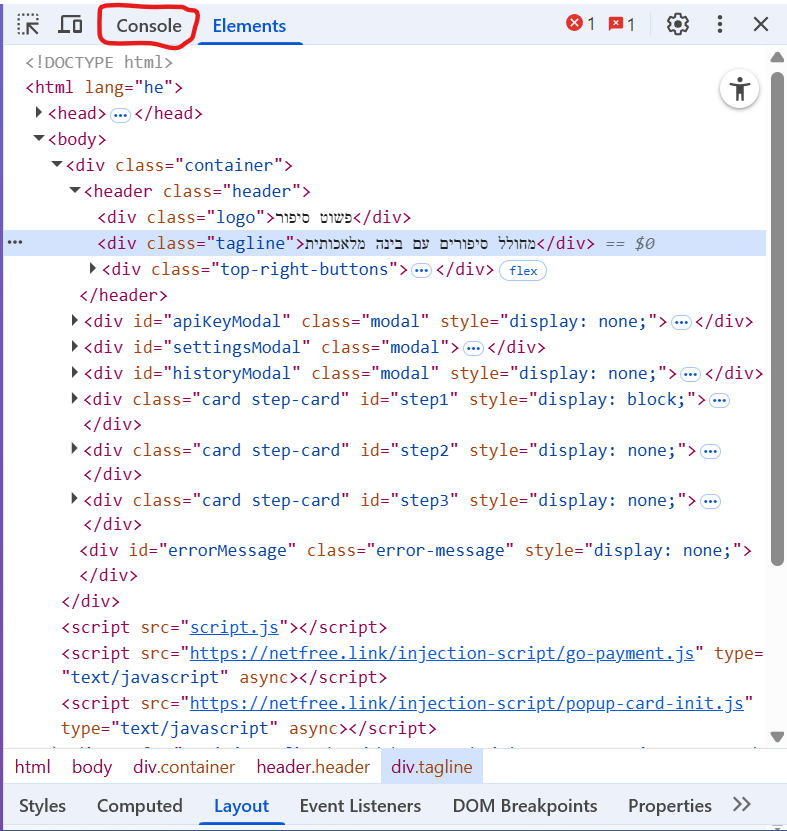The width and height of the screenshot is (787, 831).
Task: Click html in the breadcrumb bar
Action: (x=32, y=767)
